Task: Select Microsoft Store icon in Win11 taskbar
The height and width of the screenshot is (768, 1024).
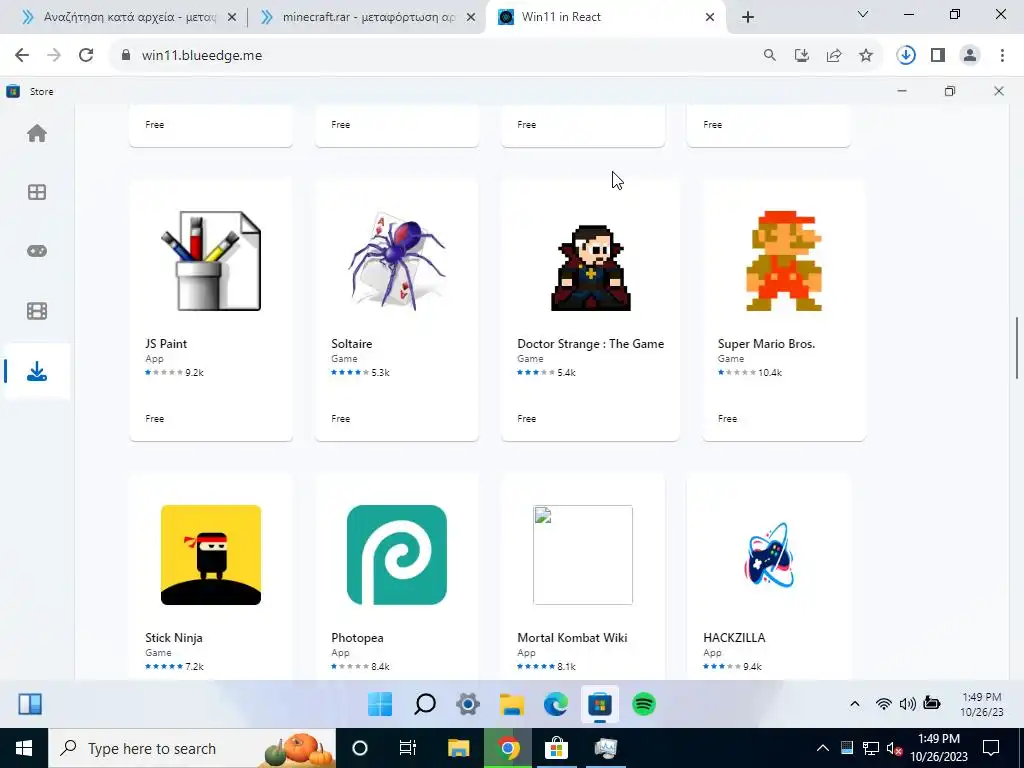Action: point(600,704)
